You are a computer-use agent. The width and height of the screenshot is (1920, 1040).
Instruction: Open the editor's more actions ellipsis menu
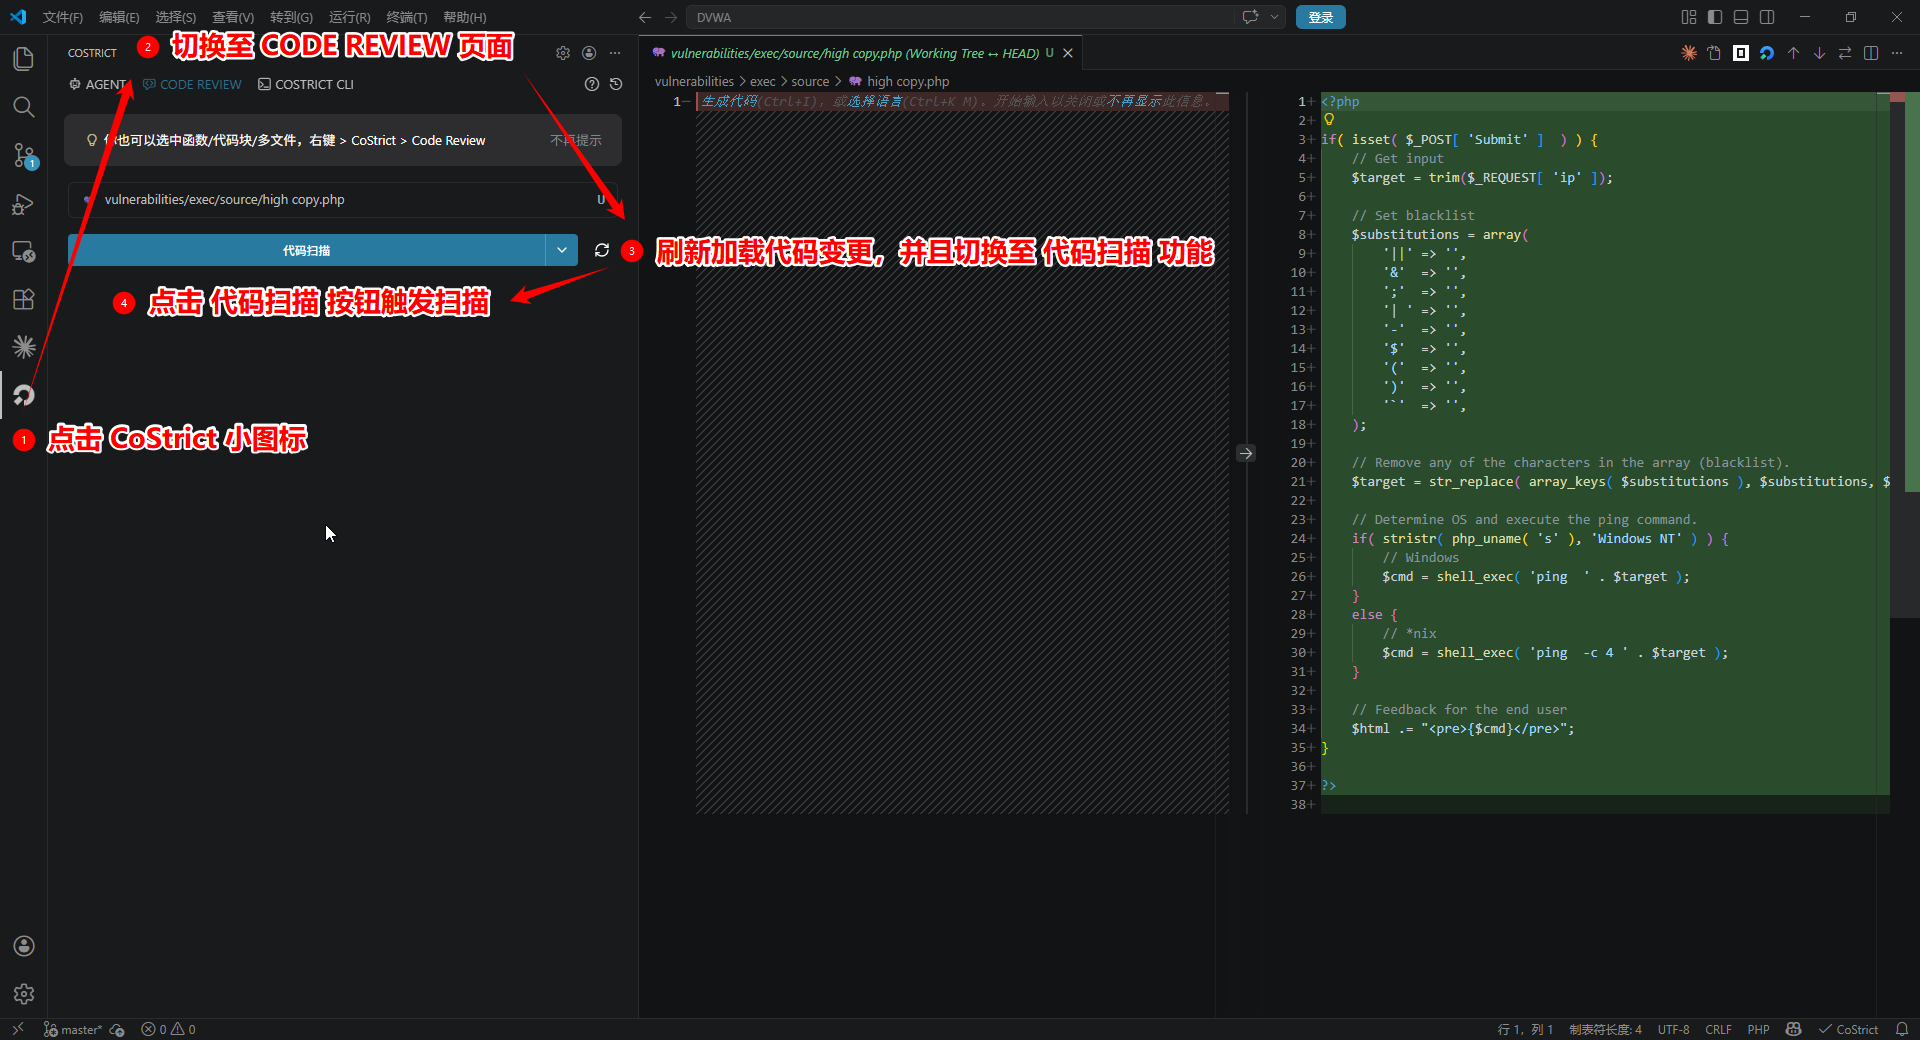click(1897, 53)
